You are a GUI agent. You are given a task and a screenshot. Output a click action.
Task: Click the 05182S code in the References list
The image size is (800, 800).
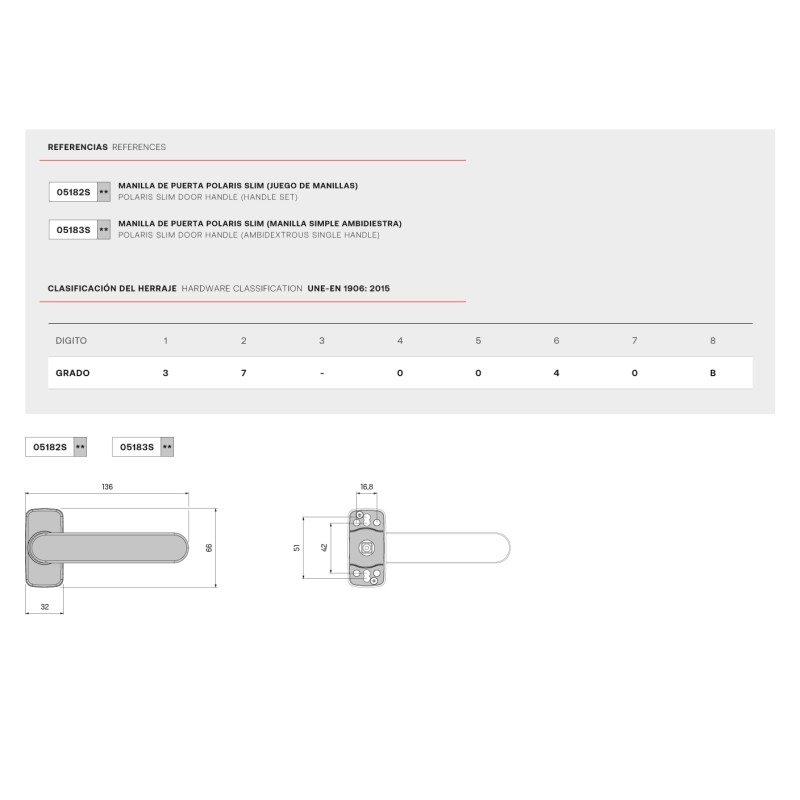72,191
